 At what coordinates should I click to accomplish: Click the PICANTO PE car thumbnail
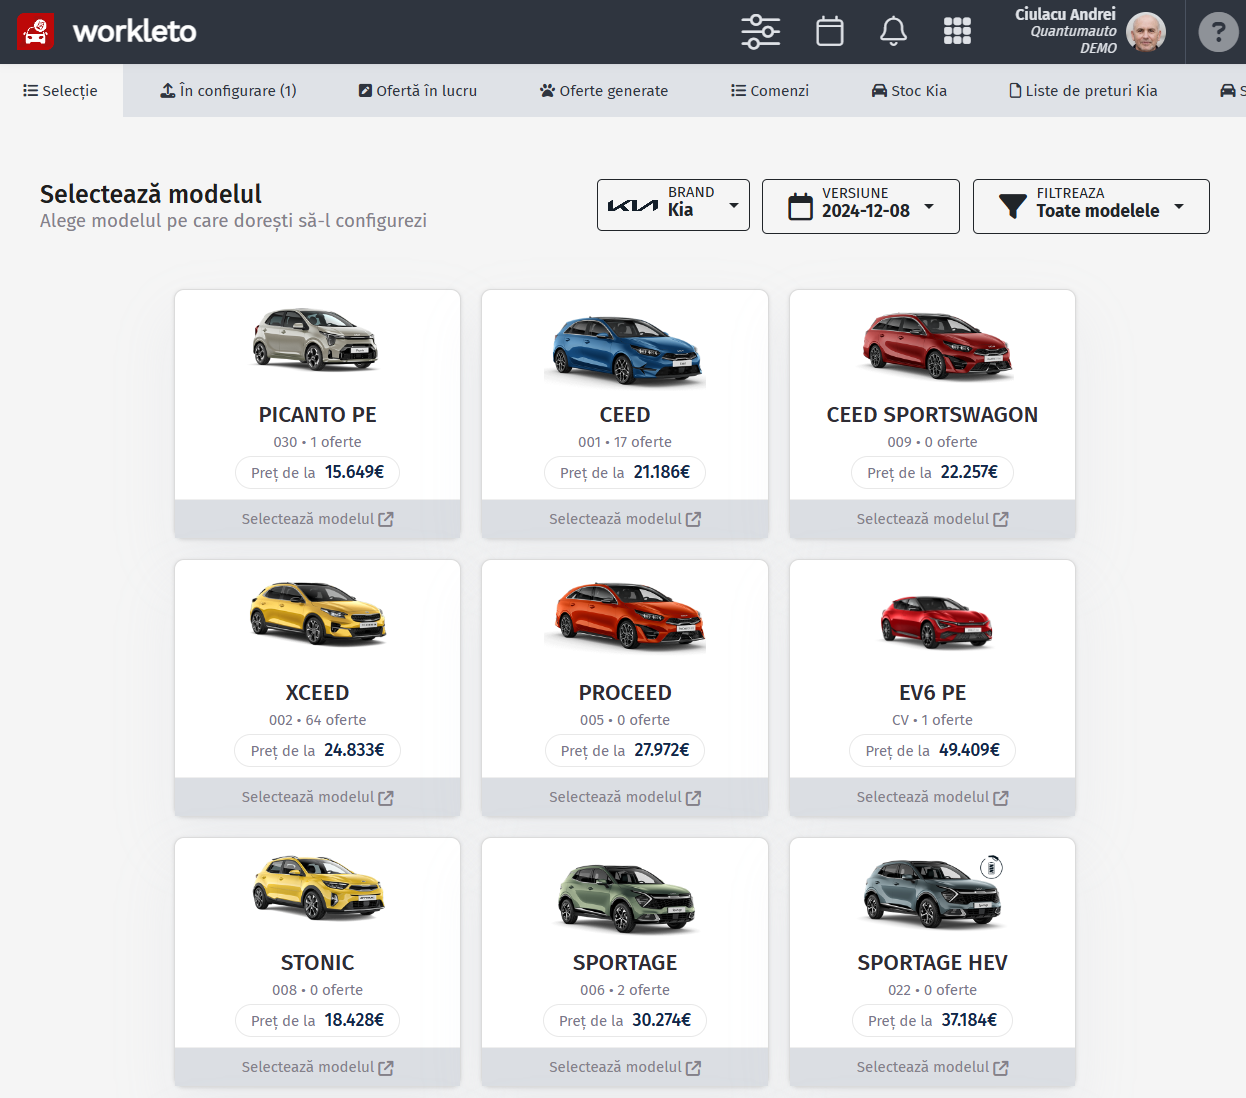pos(315,339)
